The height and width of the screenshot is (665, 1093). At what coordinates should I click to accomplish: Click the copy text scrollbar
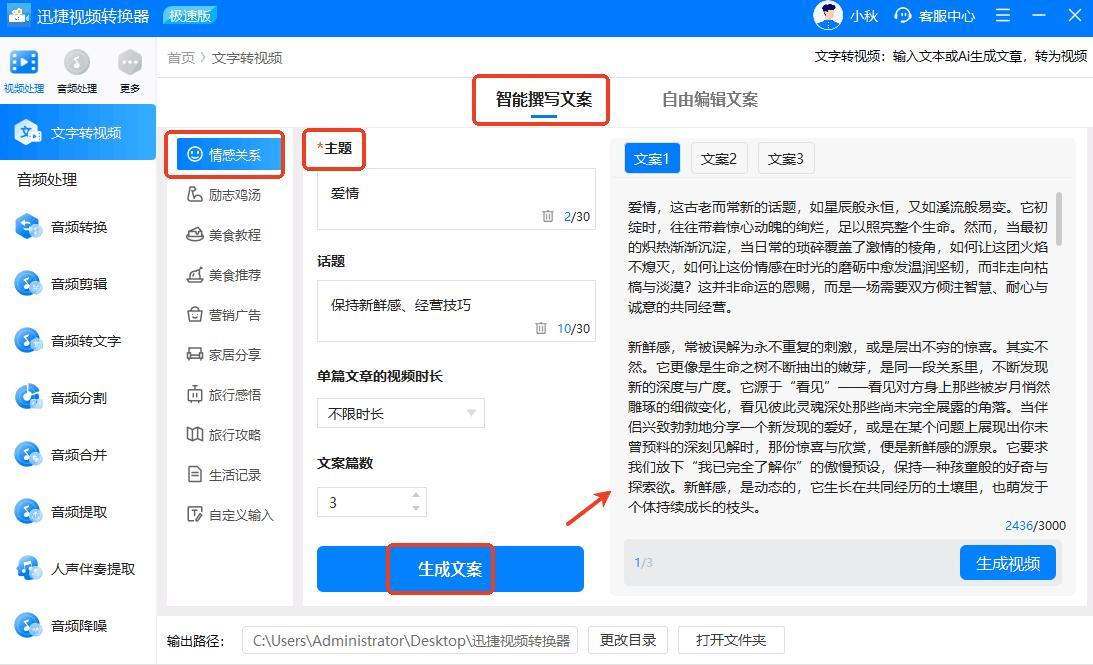tap(1058, 219)
